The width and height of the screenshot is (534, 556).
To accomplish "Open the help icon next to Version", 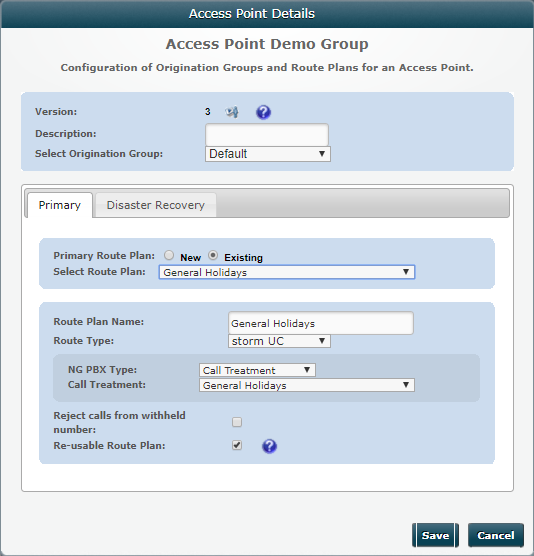I will click(263, 112).
